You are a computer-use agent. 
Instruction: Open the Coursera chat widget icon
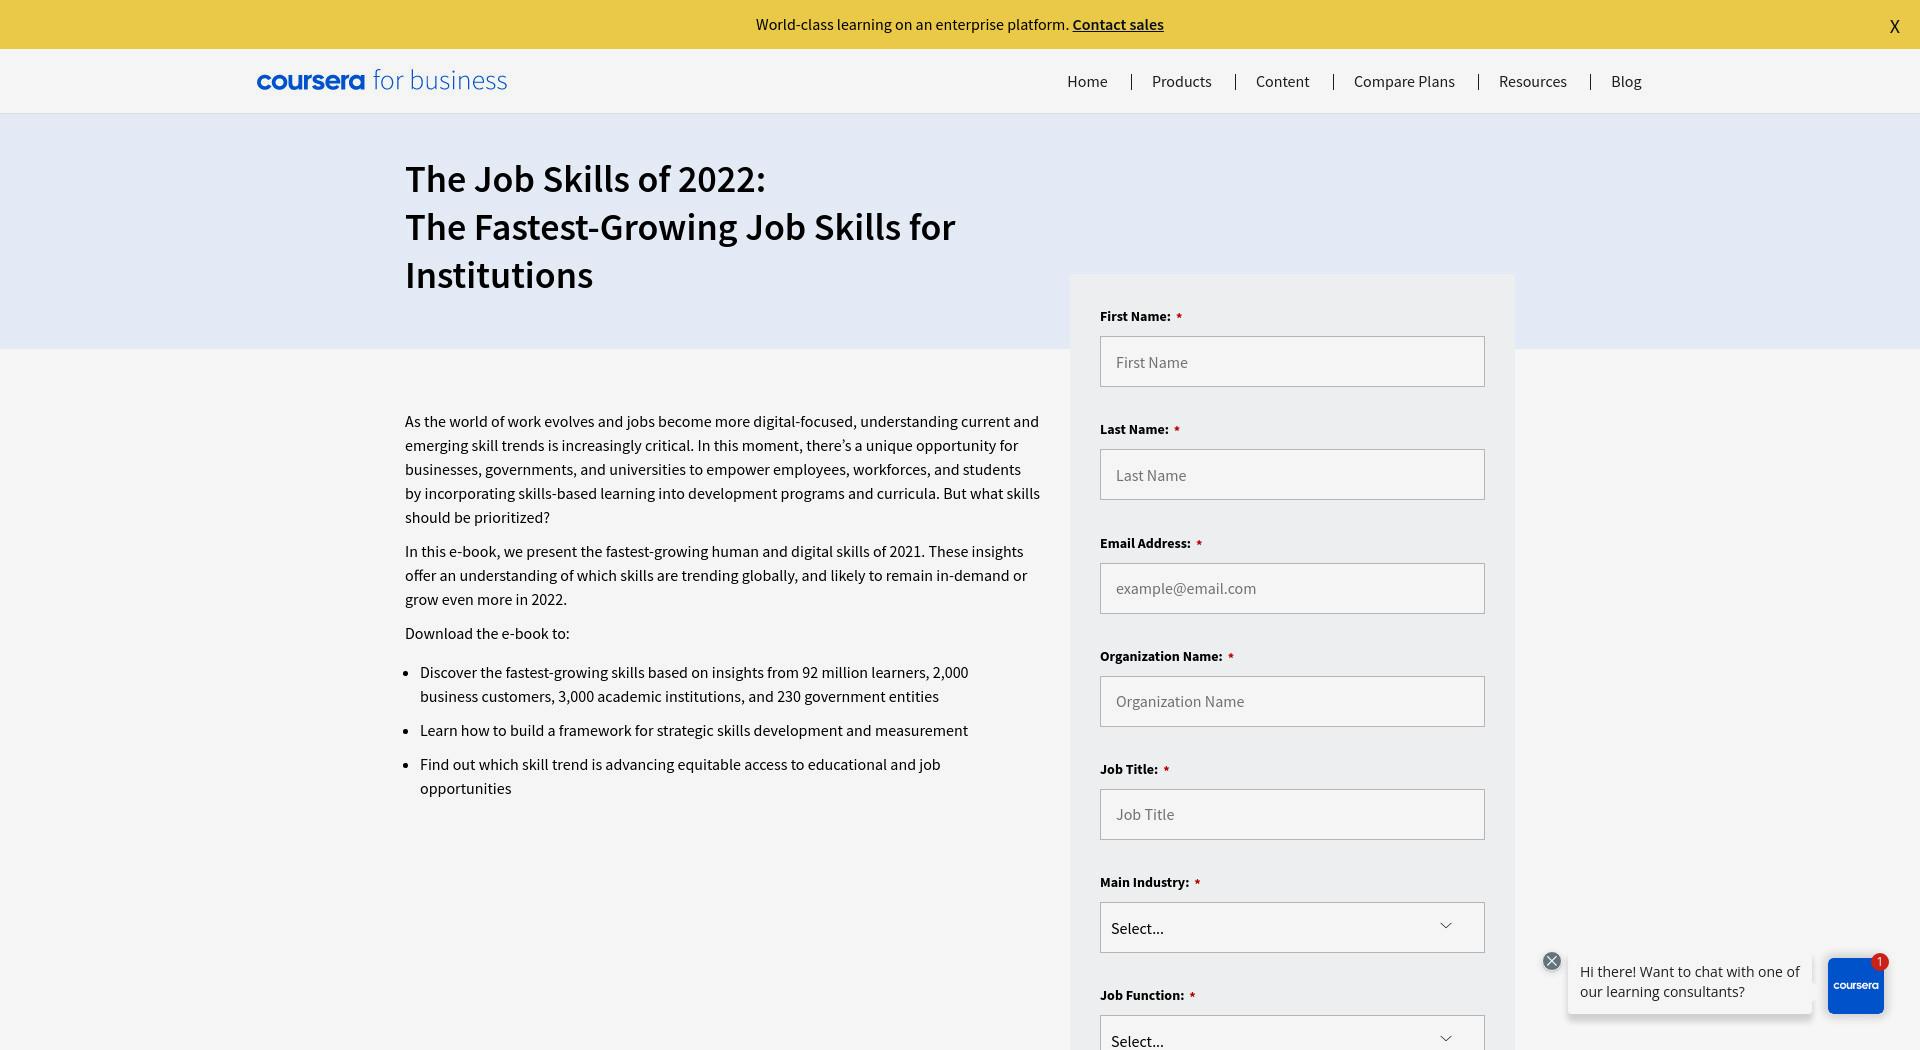coord(1855,985)
